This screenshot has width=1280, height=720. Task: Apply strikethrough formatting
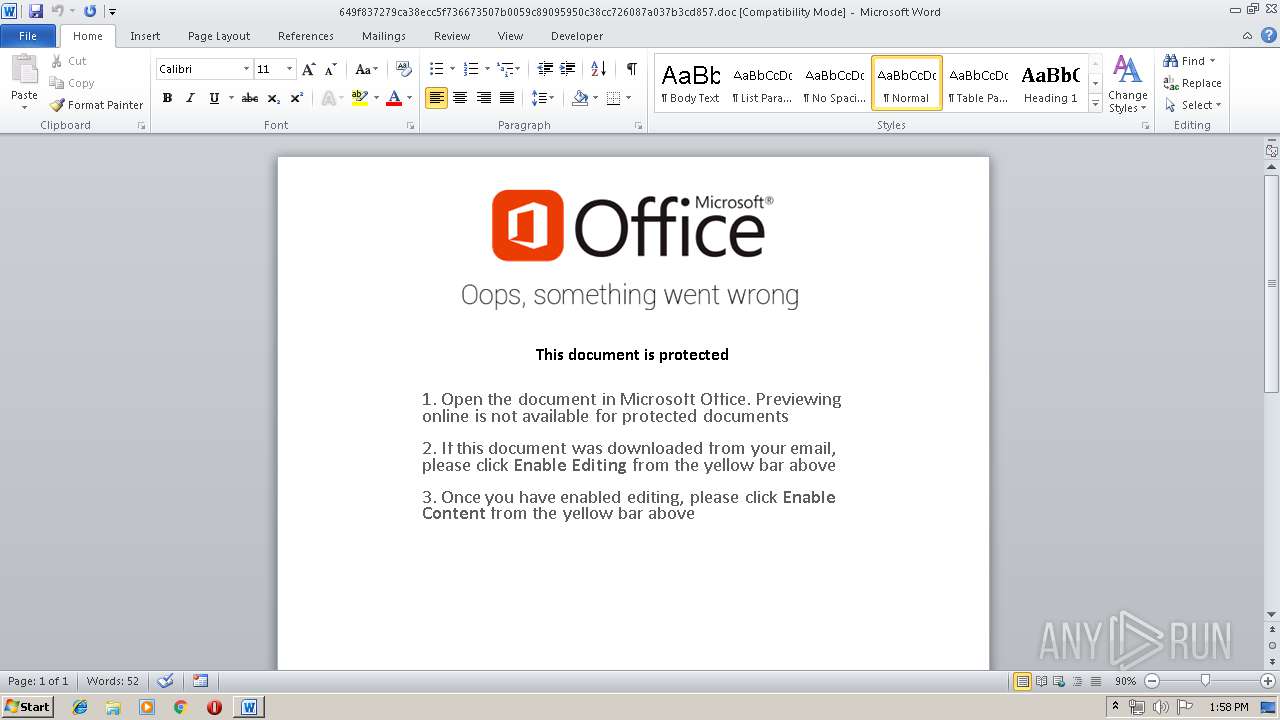click(x=250, y=98)
